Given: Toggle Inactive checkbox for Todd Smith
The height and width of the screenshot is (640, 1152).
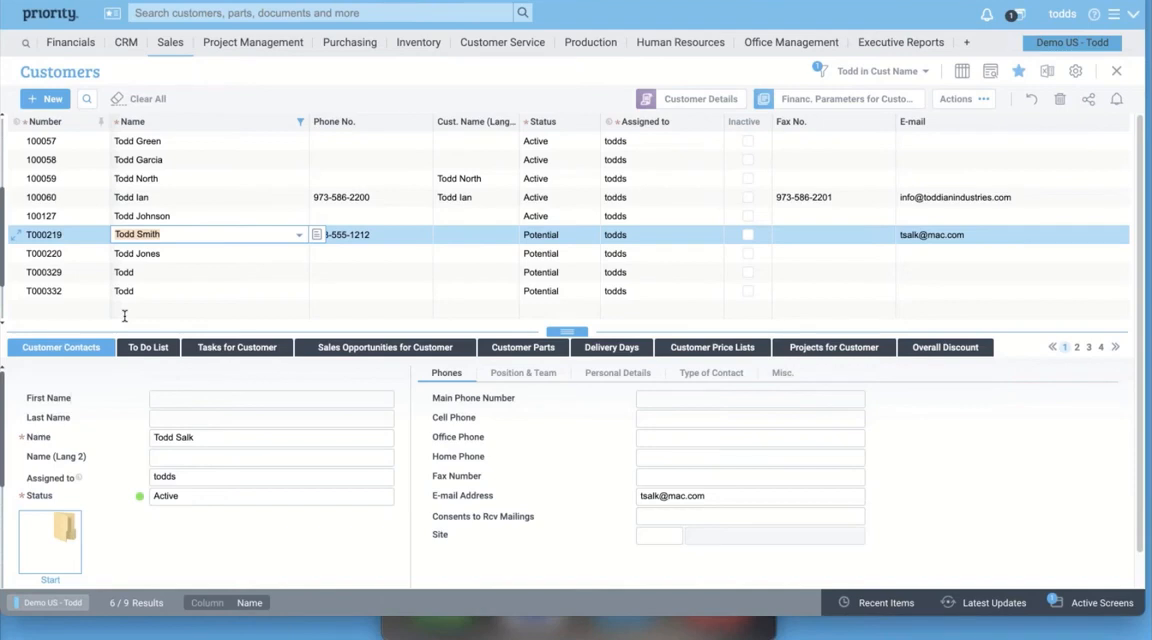Looking at the screenshot, I should 747,234.
